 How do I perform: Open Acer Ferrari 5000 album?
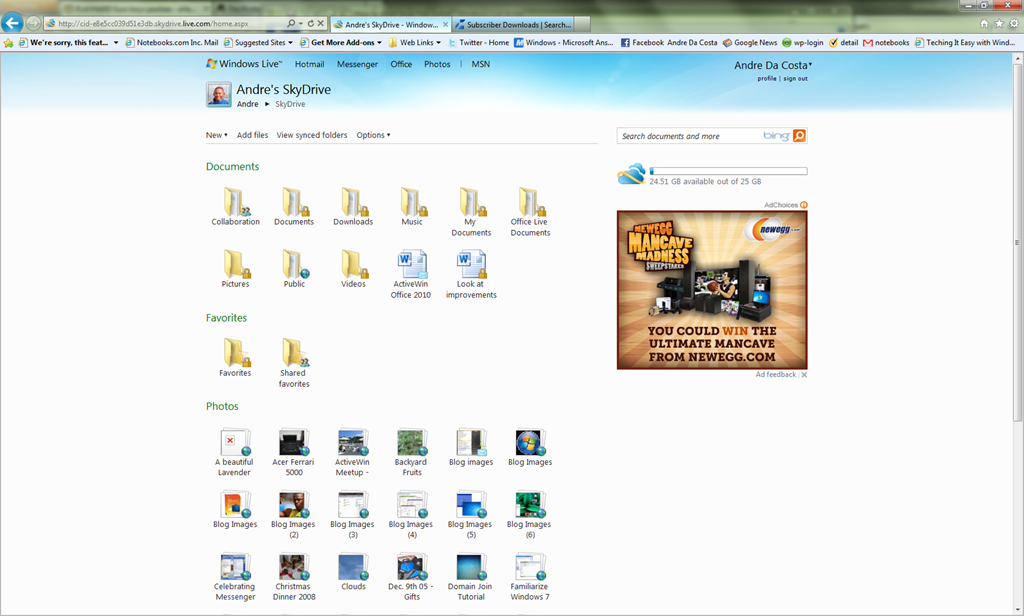click(293, 452)
